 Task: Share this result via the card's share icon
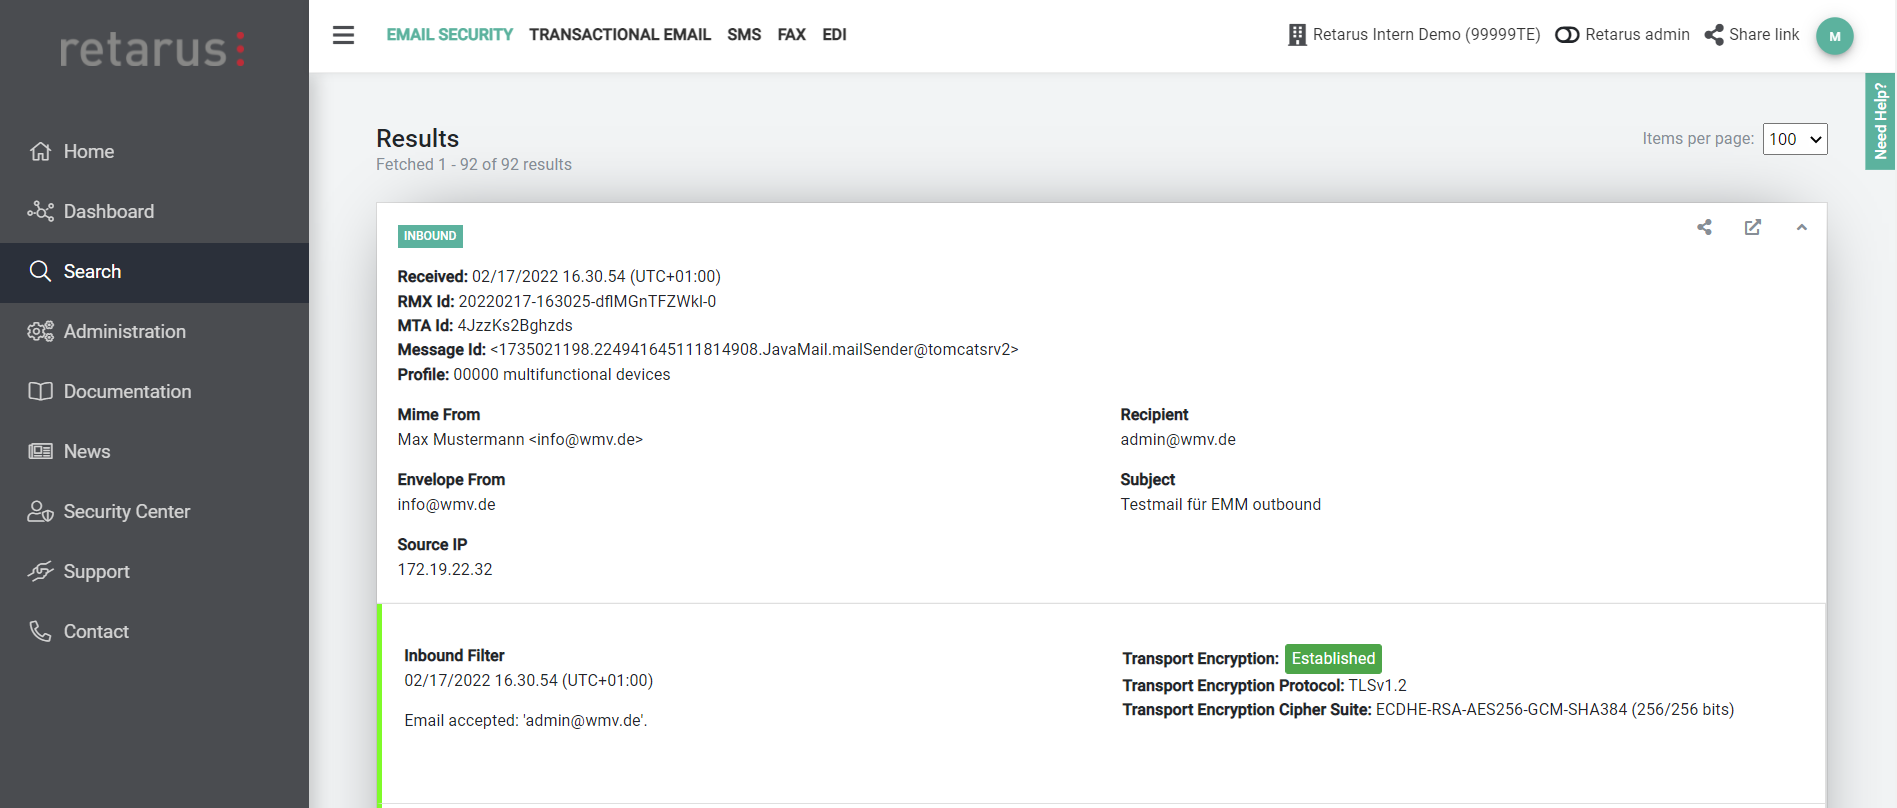click(1704, 228)
